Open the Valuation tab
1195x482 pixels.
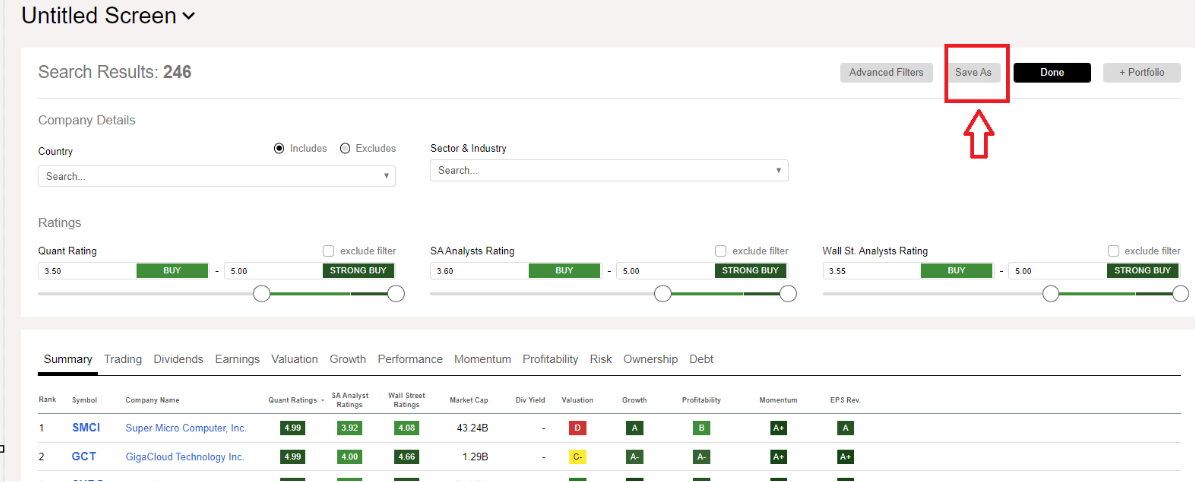294,359
